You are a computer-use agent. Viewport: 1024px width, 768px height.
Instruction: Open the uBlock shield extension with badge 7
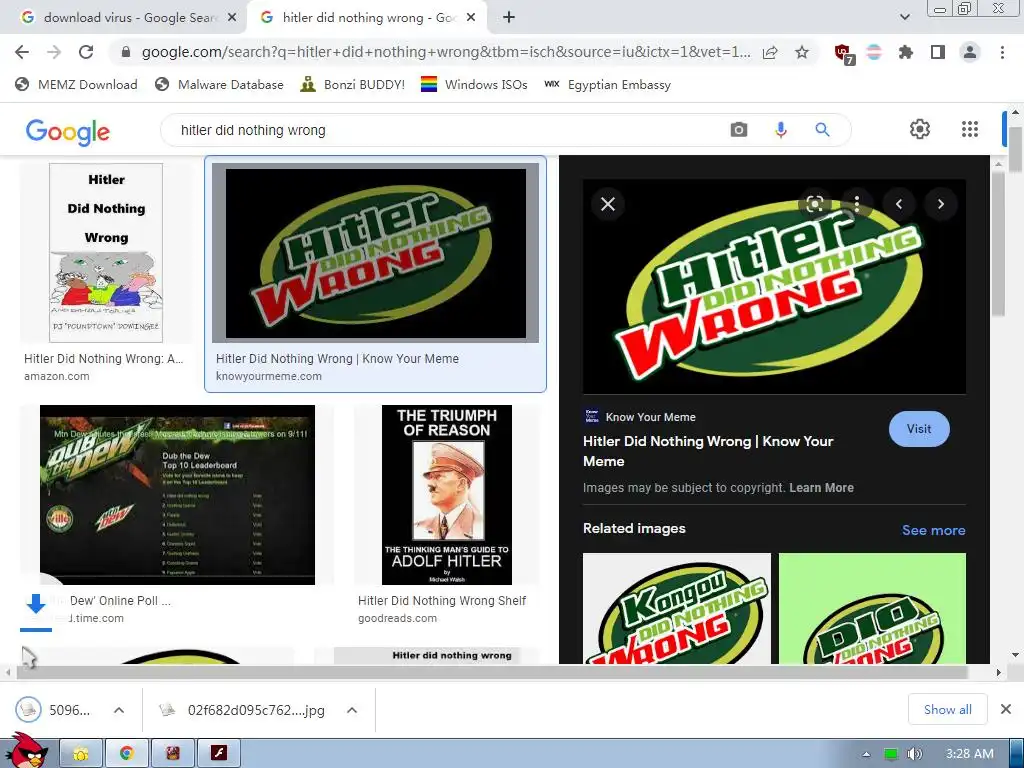pyautogui.click(x=844, y=54)
